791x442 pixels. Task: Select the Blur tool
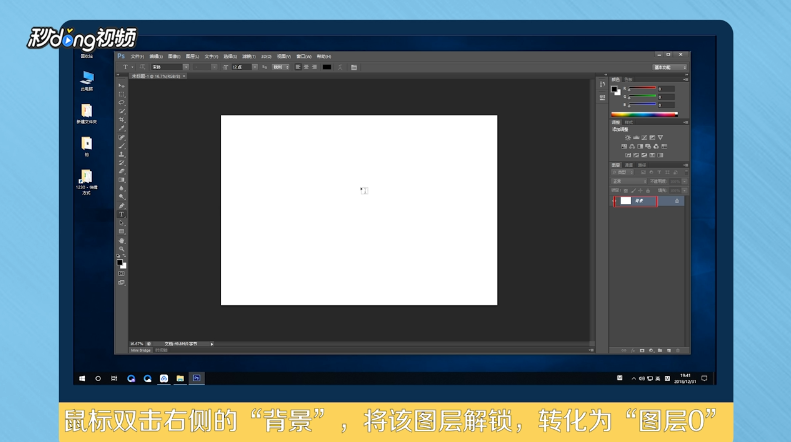(x=122, y=189)
